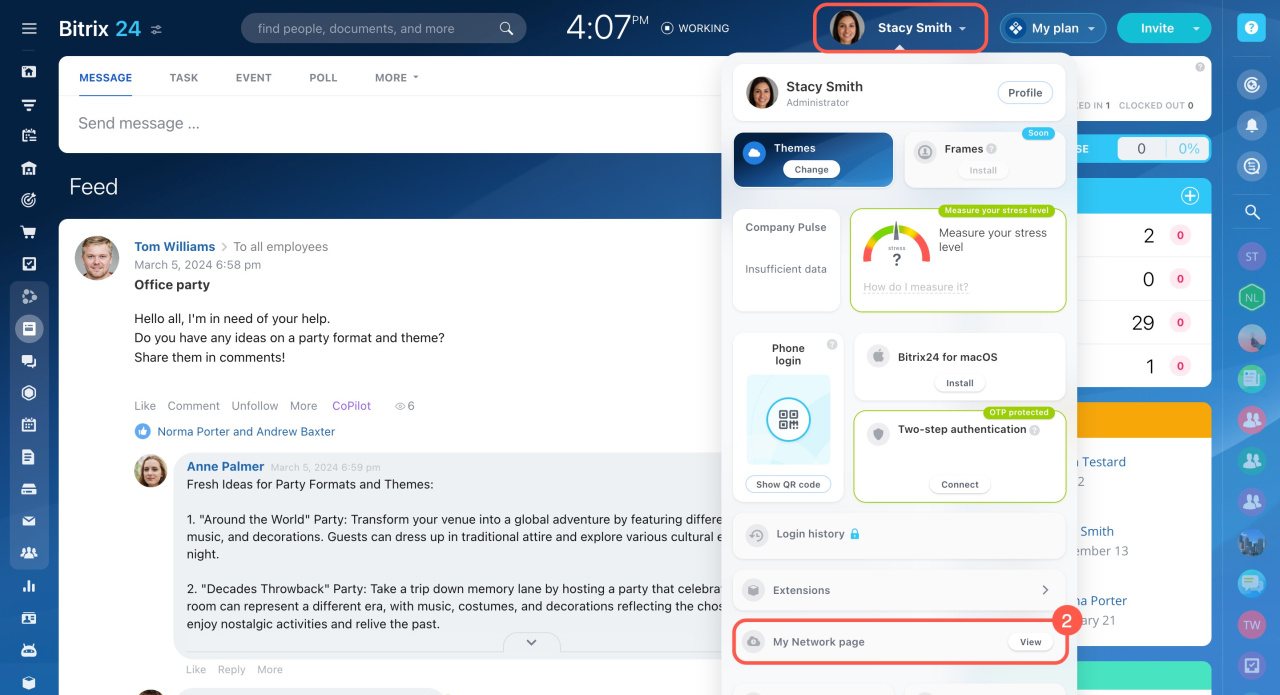Open the calendar icon in left sidebar
Viewport: 1280px width, 695px height.
pos(29,424)
